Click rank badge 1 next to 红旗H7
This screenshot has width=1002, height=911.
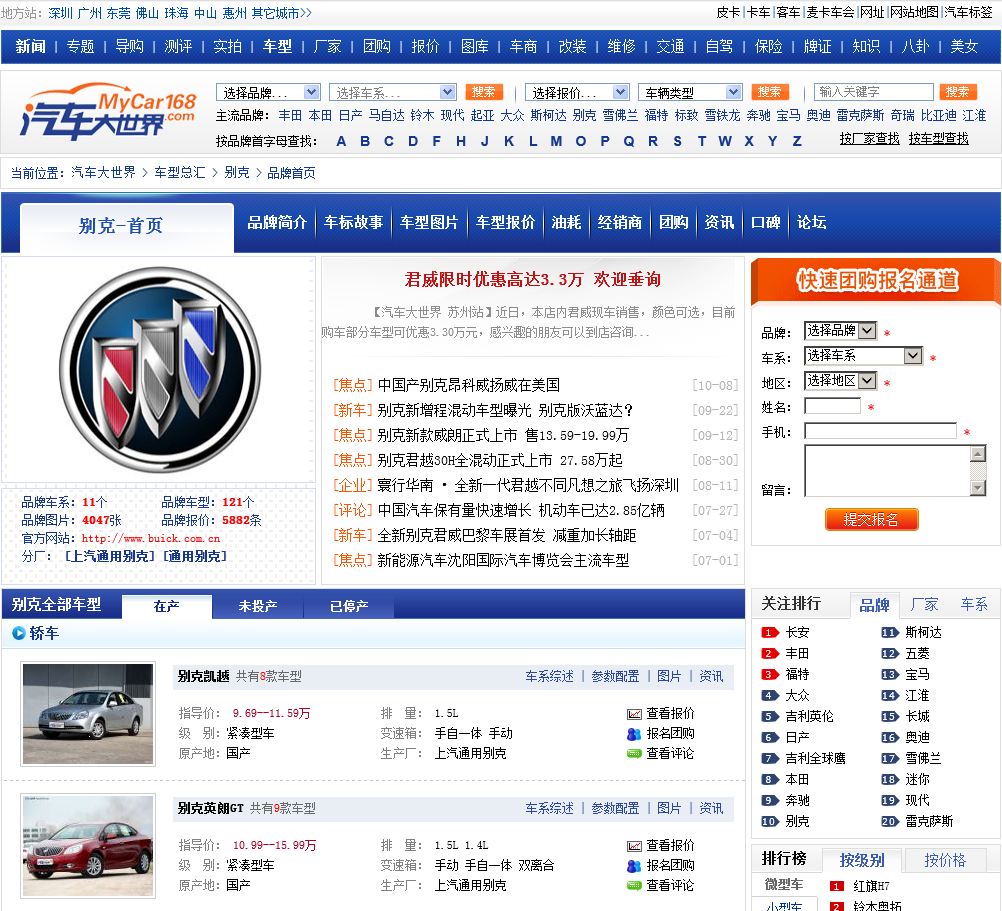coord(836,886)
